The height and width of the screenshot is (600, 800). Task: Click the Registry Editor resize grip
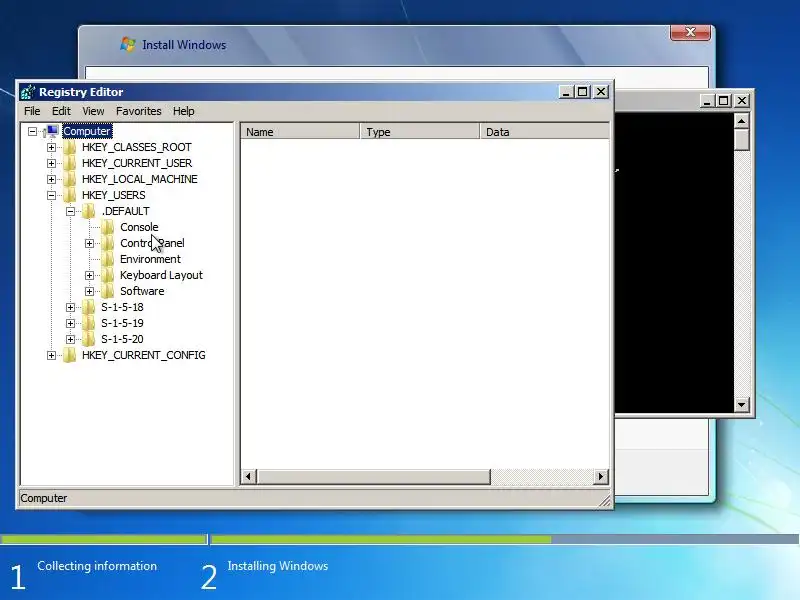click(x=605, y=502)
